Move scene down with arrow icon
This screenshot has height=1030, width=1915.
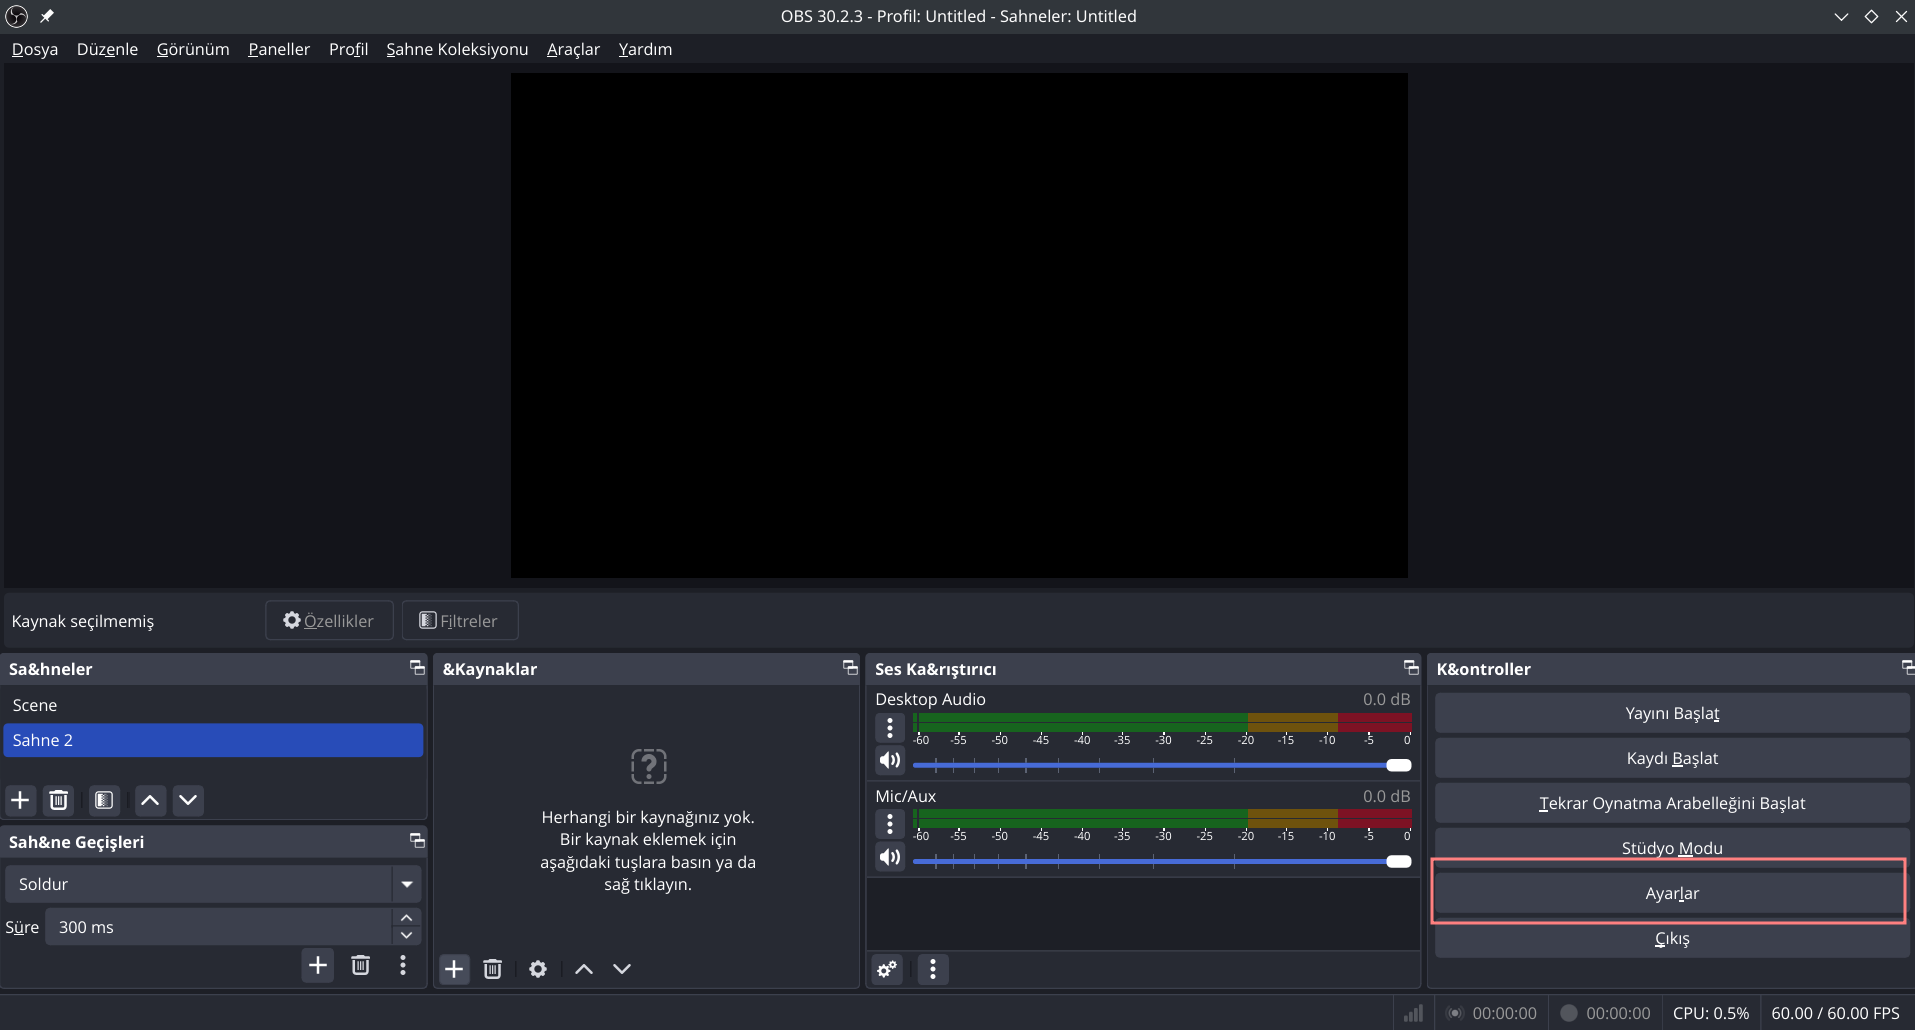(x=188, y=800)
